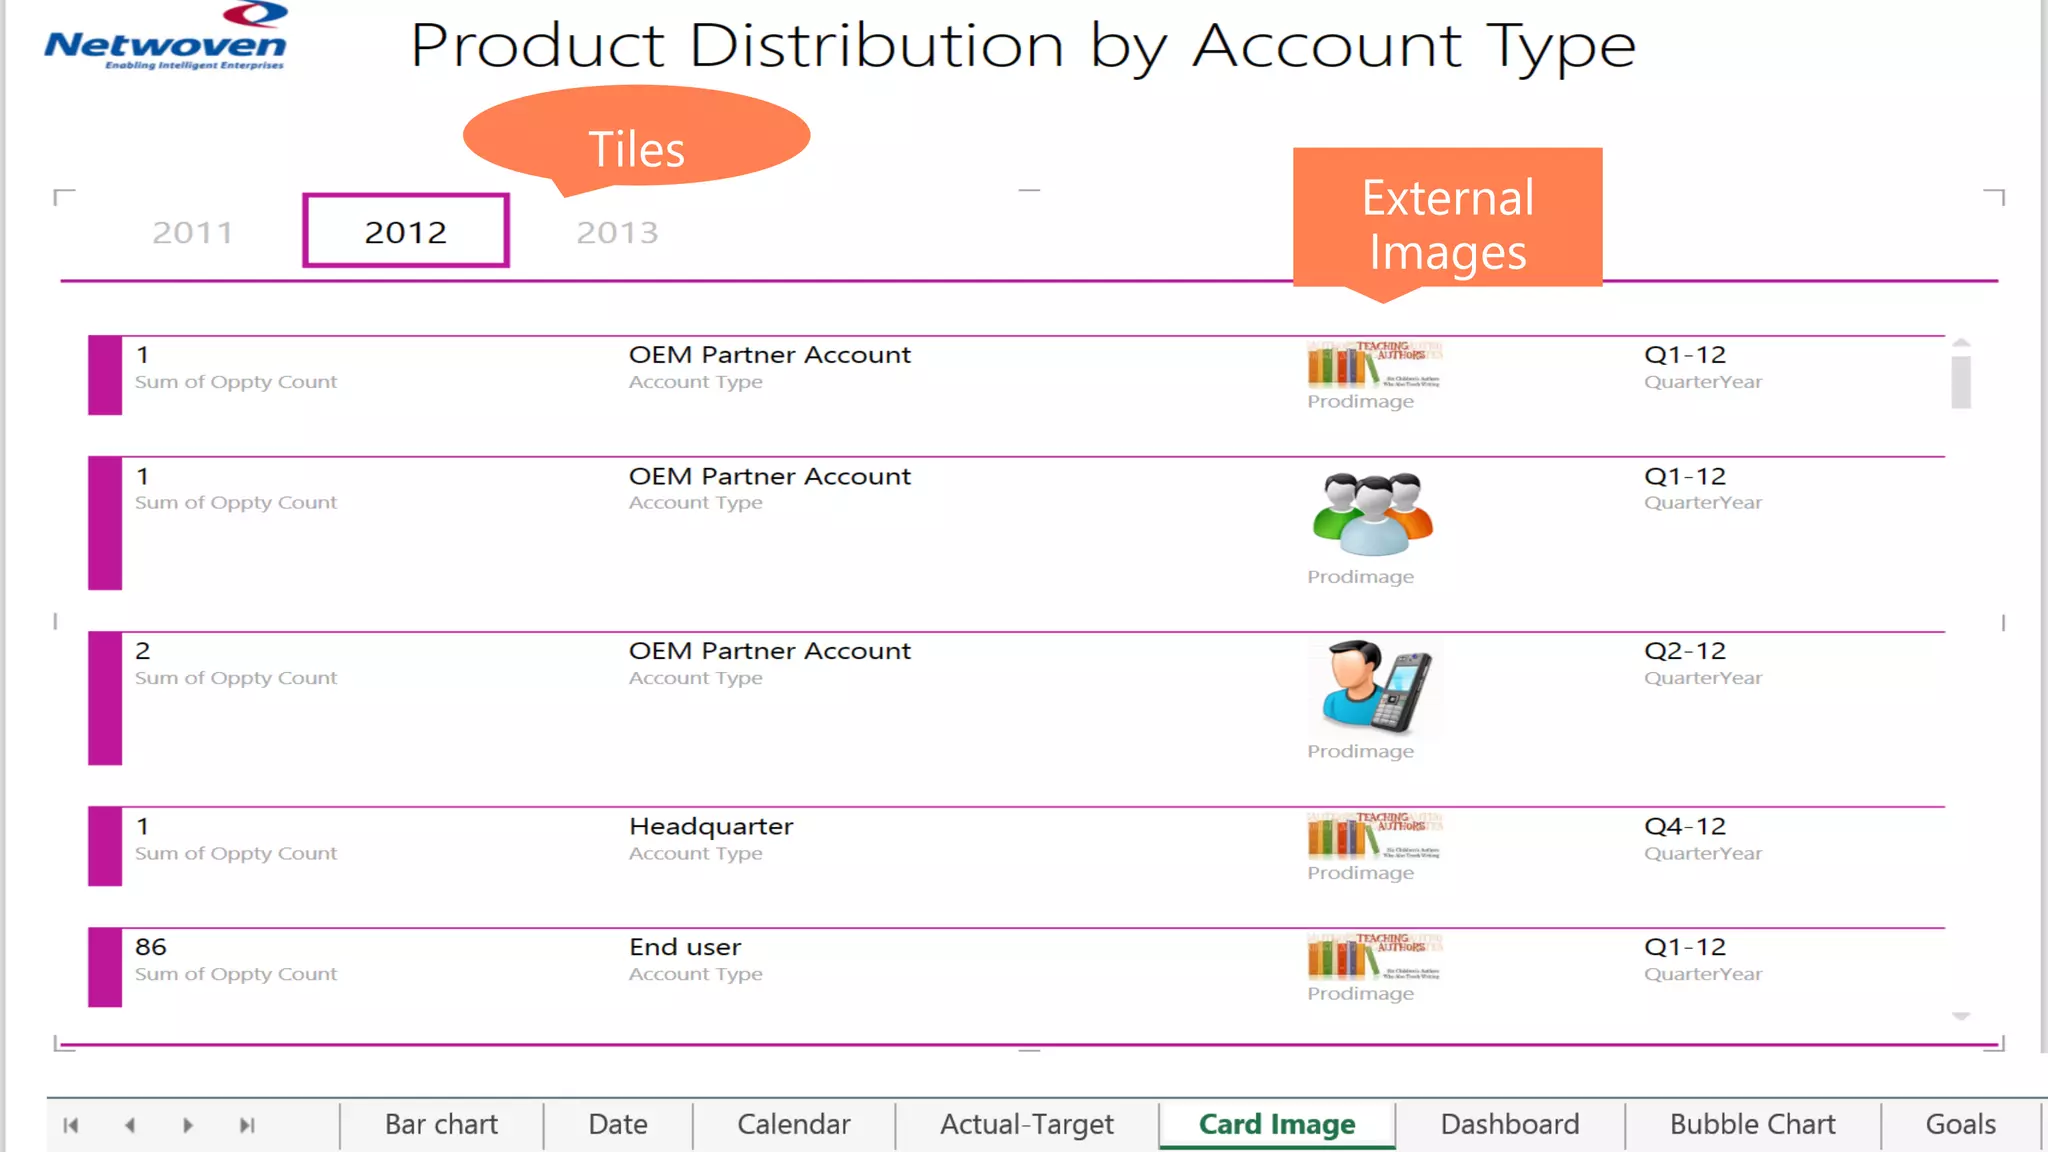Go to first sheet navigation arrow
The image size is (2048, 1152).
pyautogui.click(x=71, y=1125)
